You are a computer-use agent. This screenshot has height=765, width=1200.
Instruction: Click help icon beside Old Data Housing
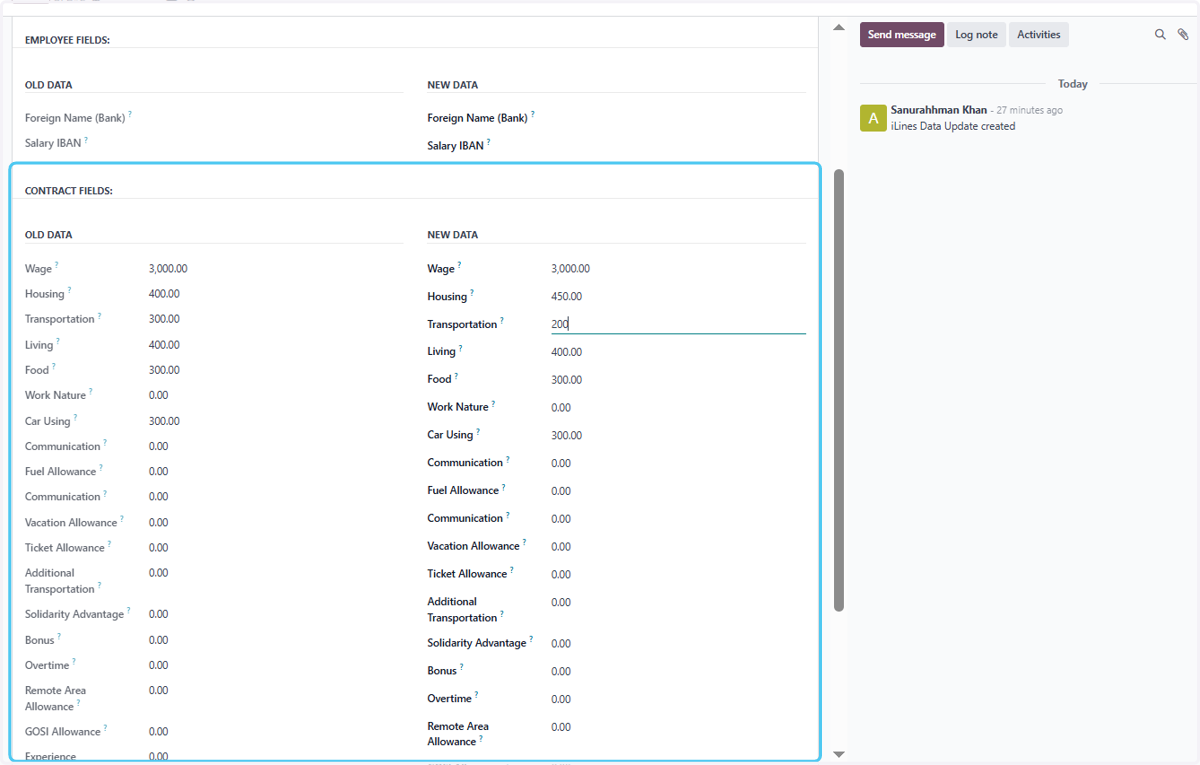point(69,290)
